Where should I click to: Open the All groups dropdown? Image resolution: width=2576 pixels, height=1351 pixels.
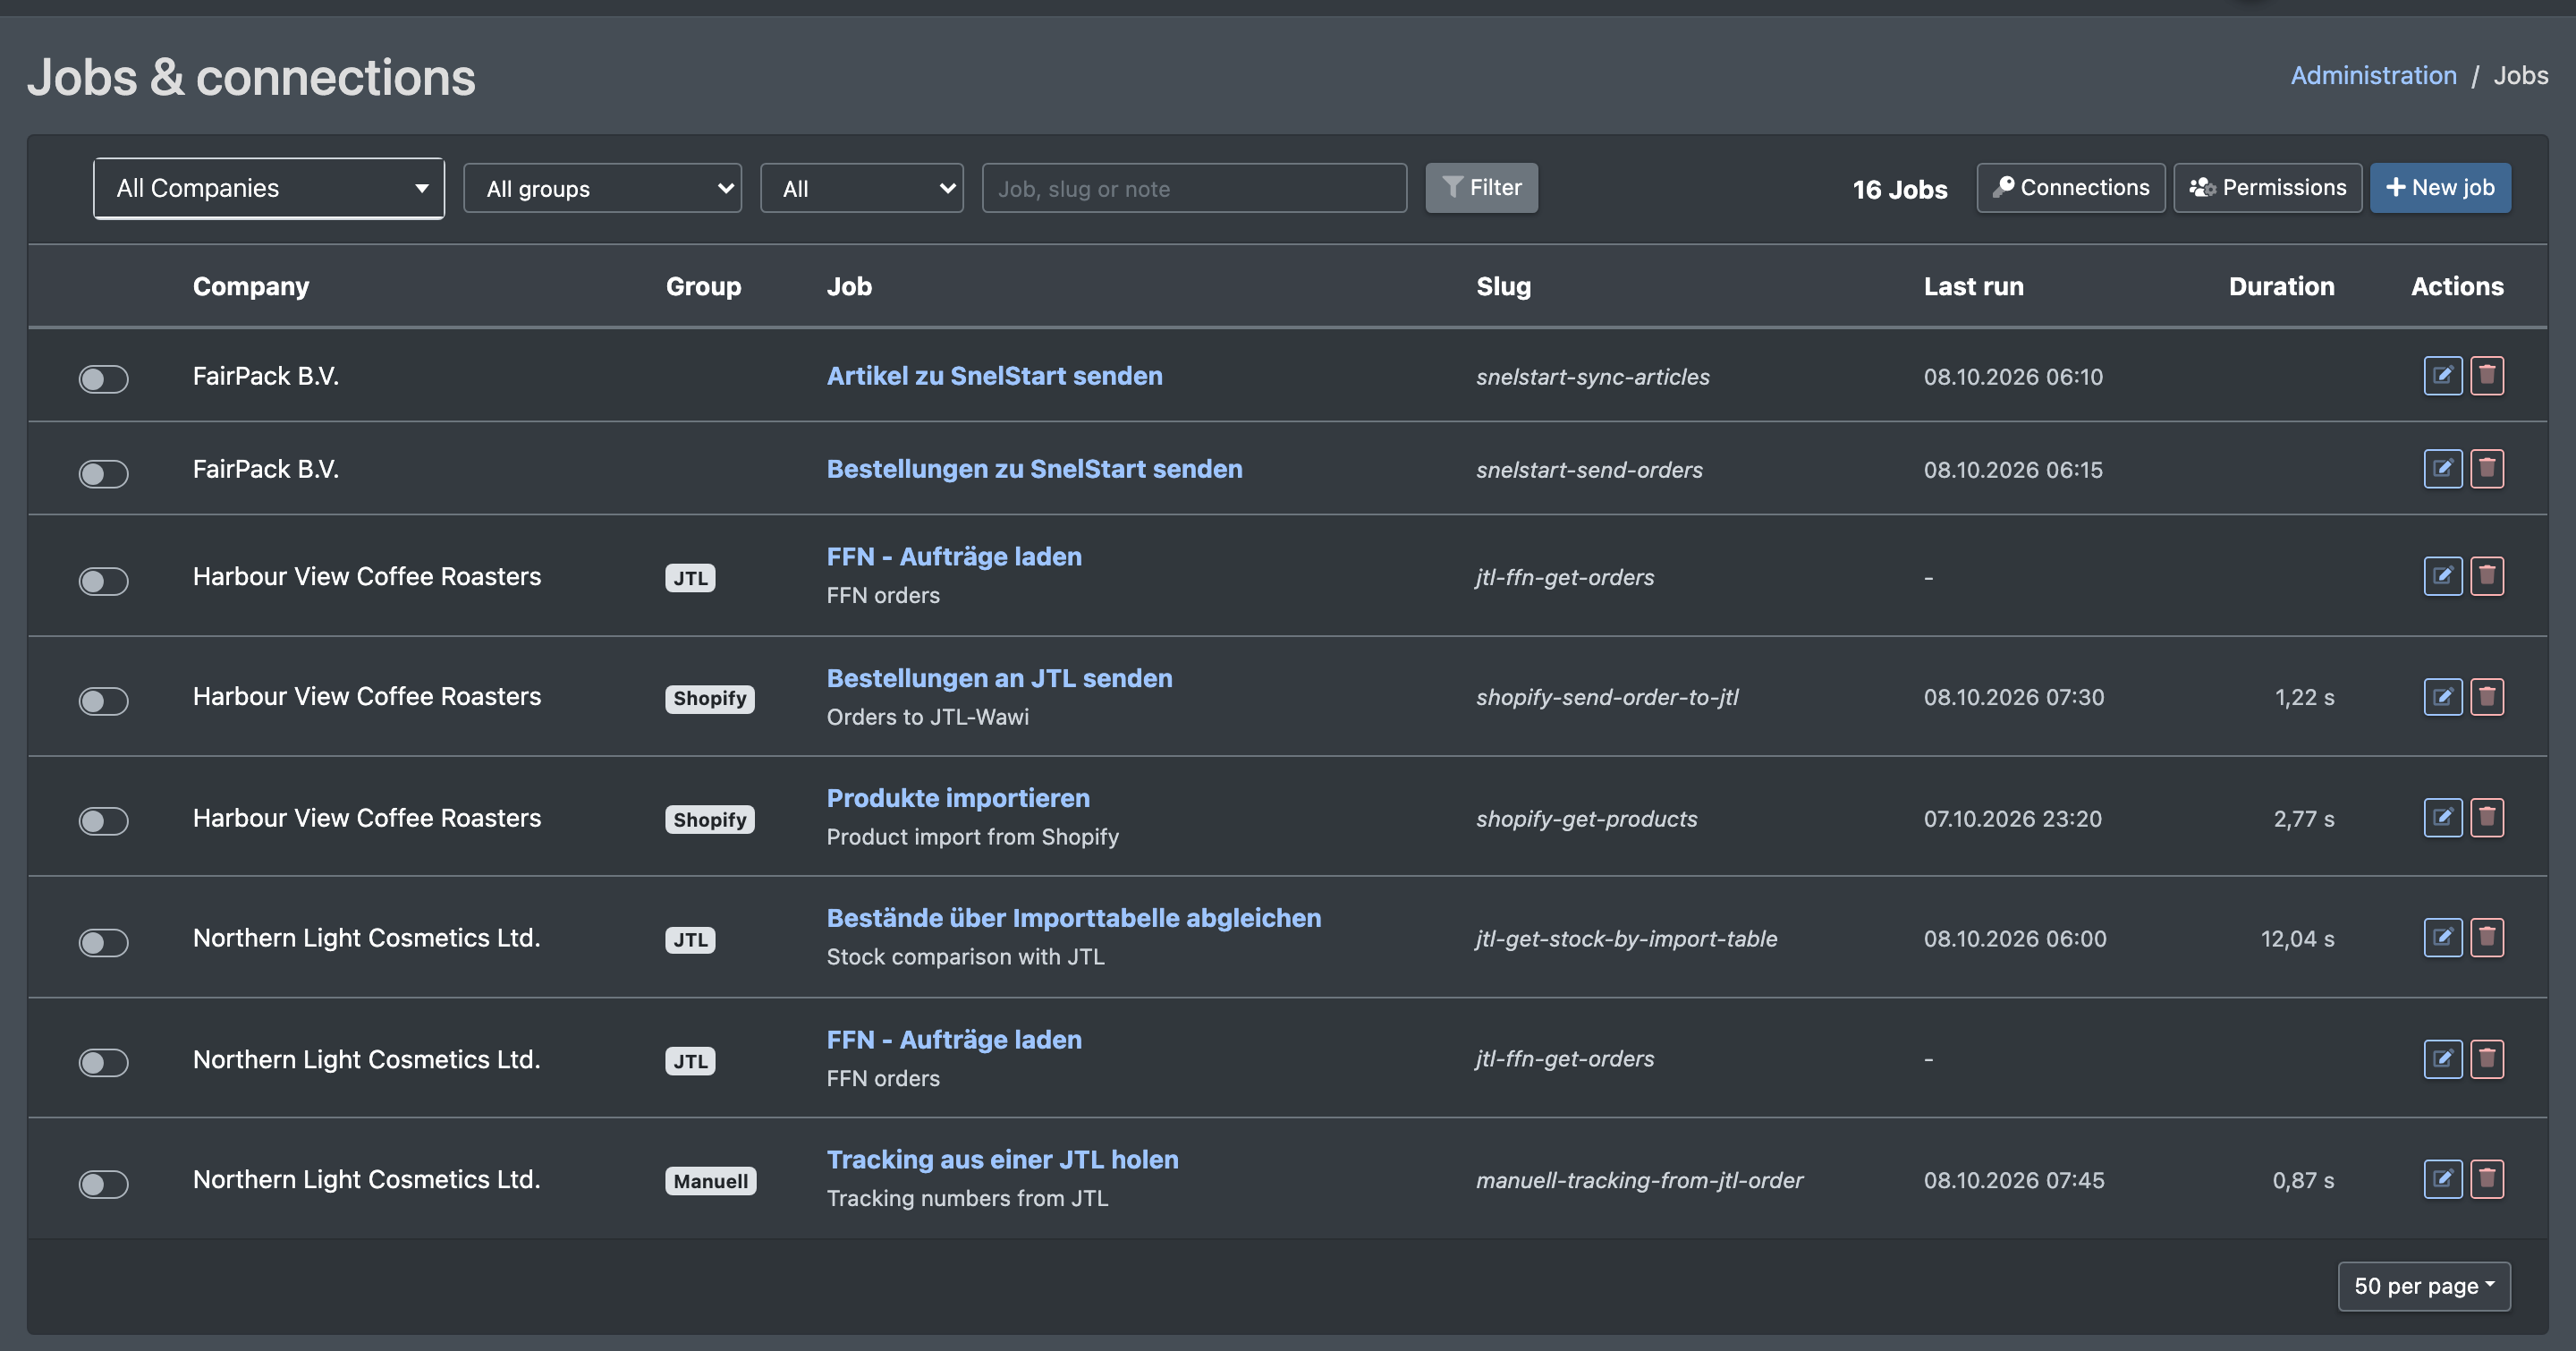pyautogui.click(x=602, y=188)
